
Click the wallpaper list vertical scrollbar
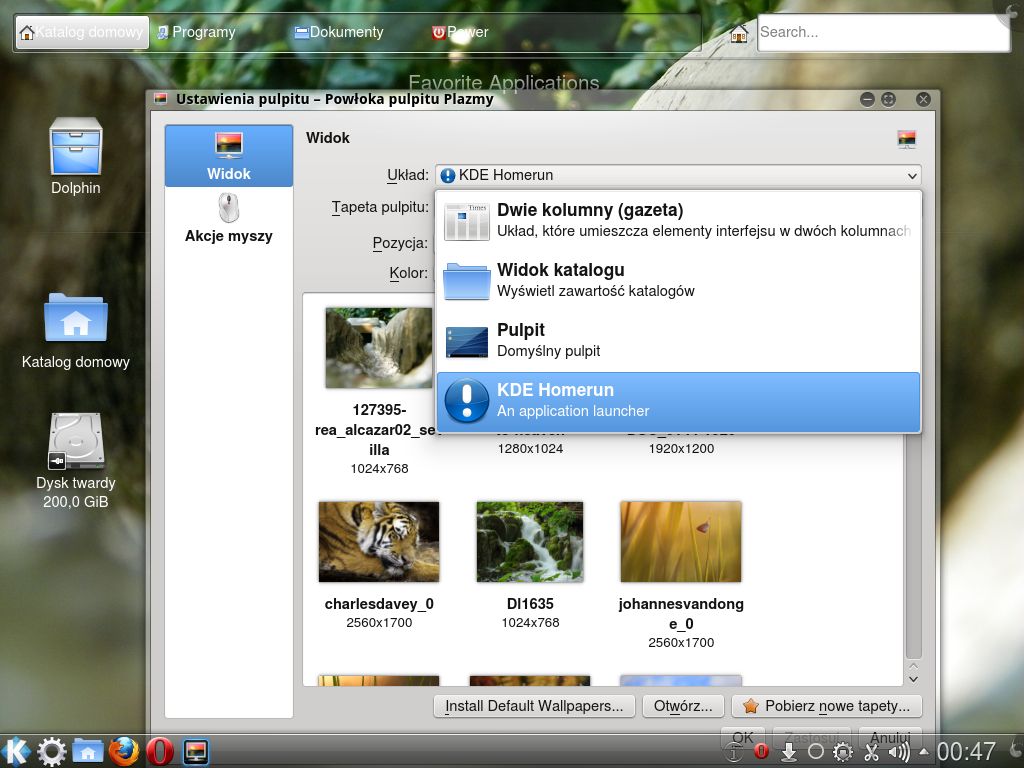(914, 545)
